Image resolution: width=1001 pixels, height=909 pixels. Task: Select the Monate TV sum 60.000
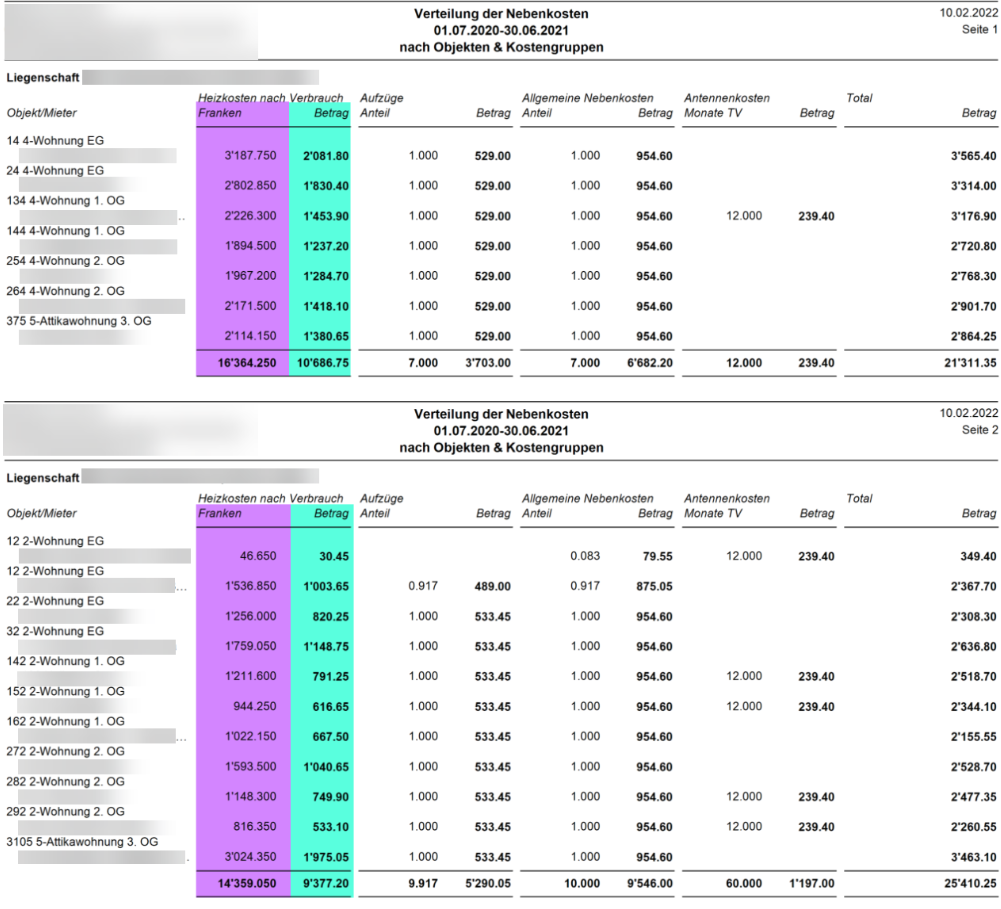pyautogui.click(x=744, y=883)
